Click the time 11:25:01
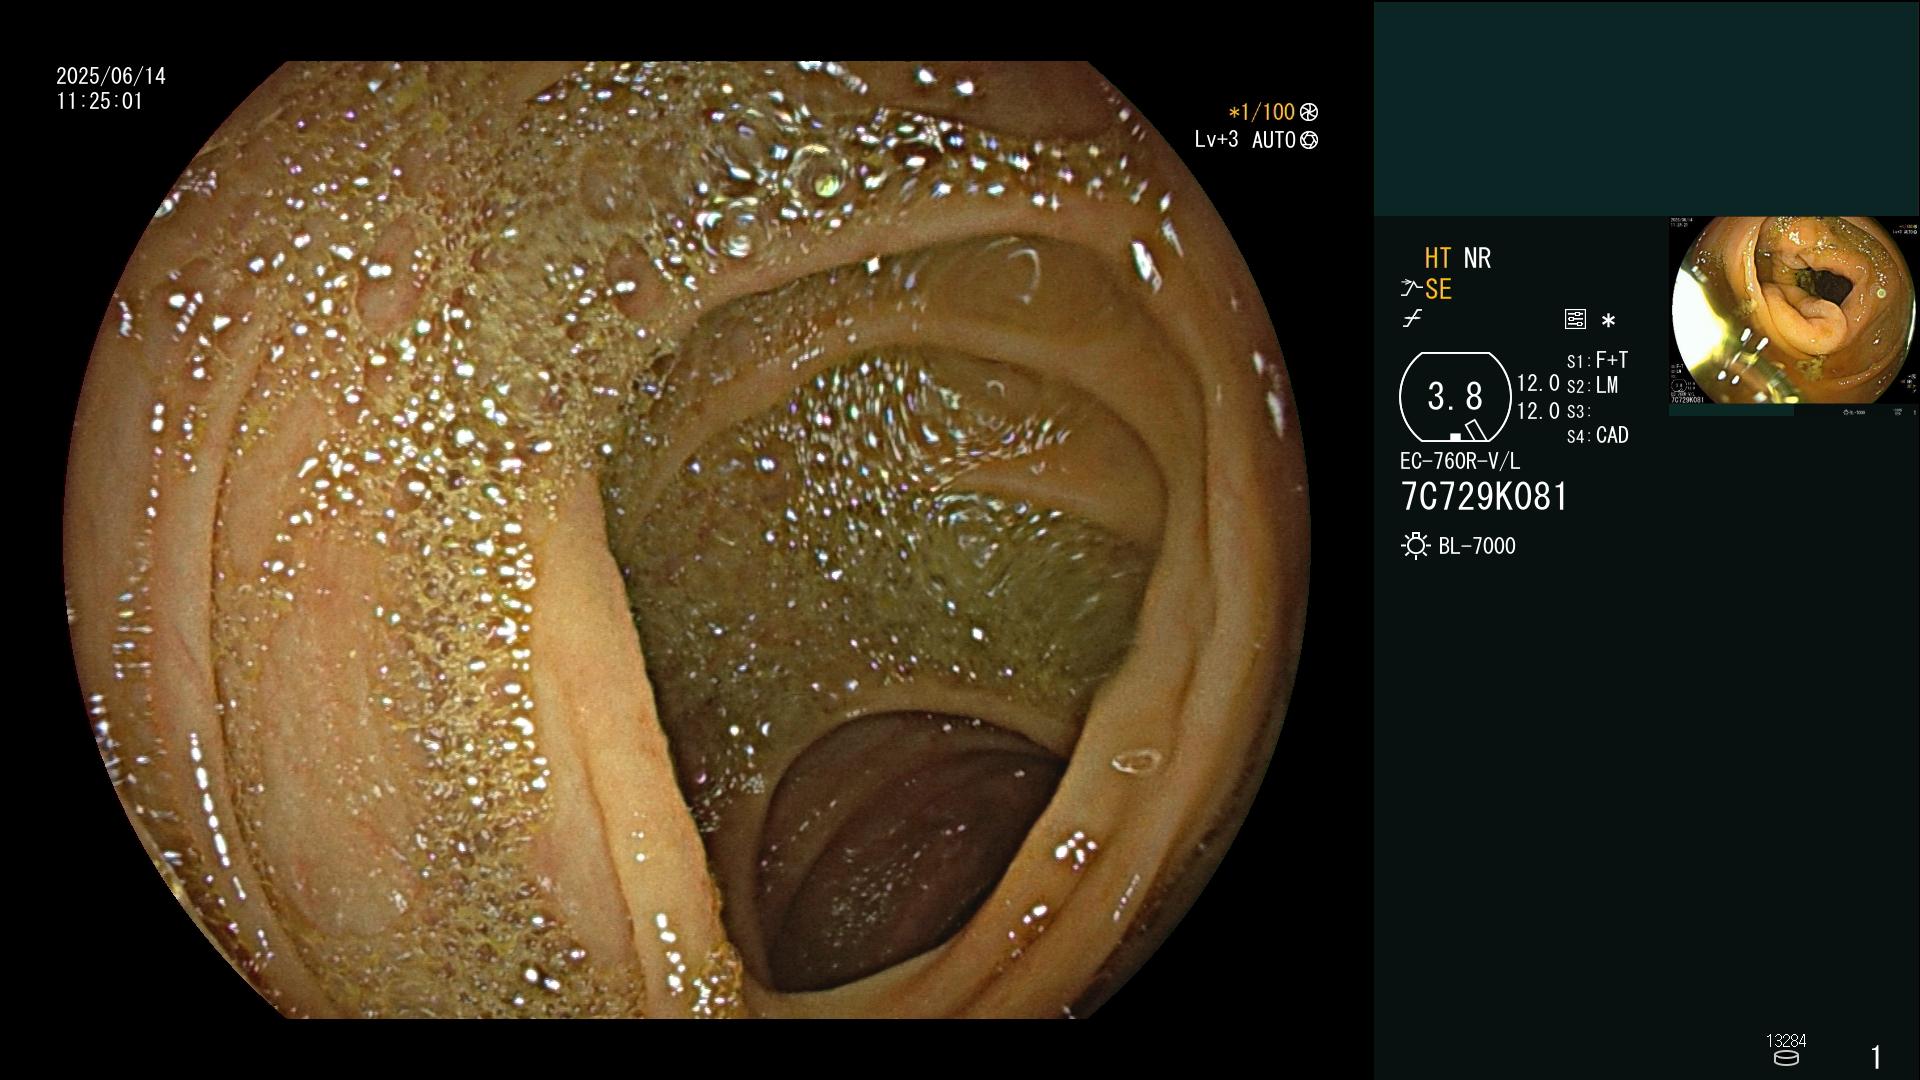The height and width of the screenshot is (1080, 1920). (x=100, y=101)
